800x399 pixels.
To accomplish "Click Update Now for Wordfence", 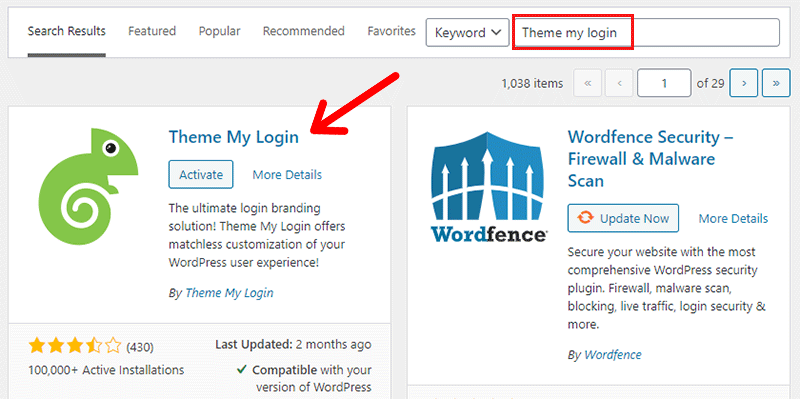I will tap(623, 218).
